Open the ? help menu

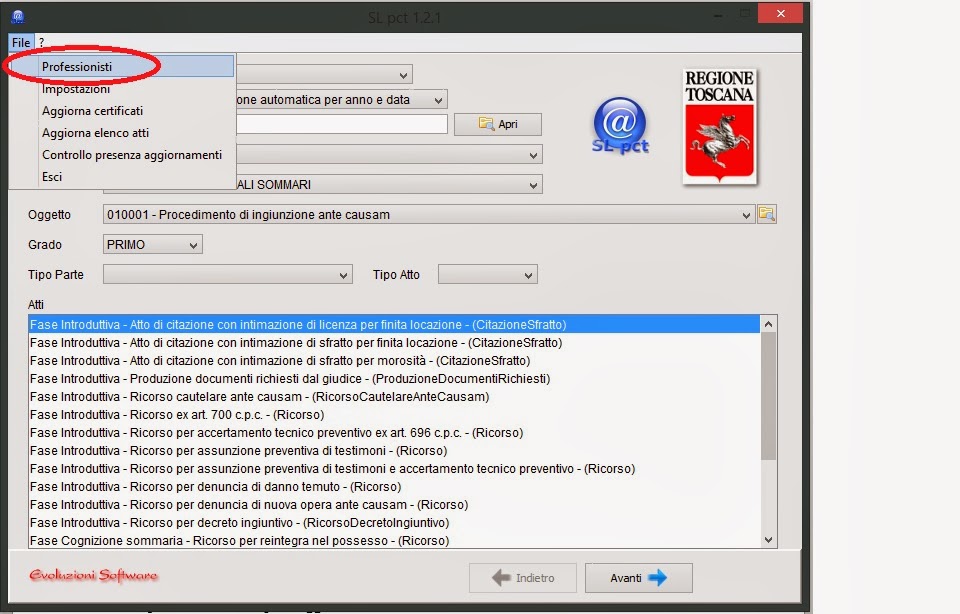pyautogui.click(x=42, y=42)
